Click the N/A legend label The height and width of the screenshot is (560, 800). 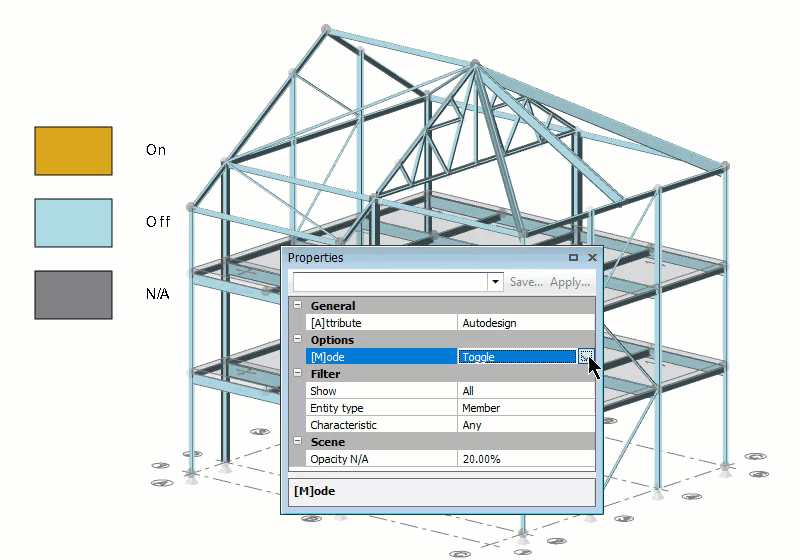(x=157, y=294)
